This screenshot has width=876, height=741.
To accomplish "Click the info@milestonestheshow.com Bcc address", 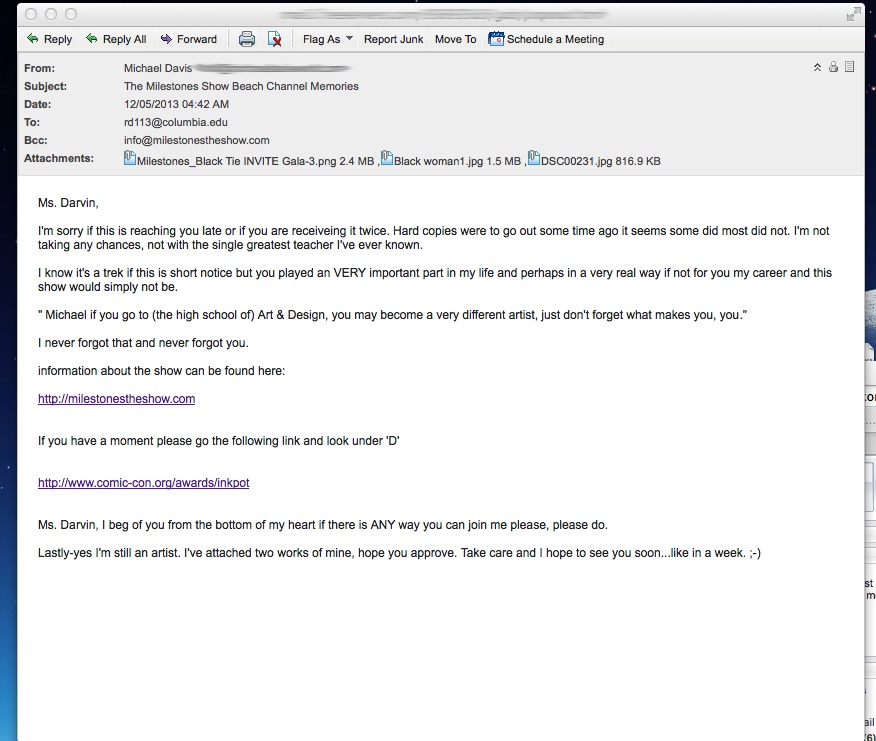I will [196, 141].
